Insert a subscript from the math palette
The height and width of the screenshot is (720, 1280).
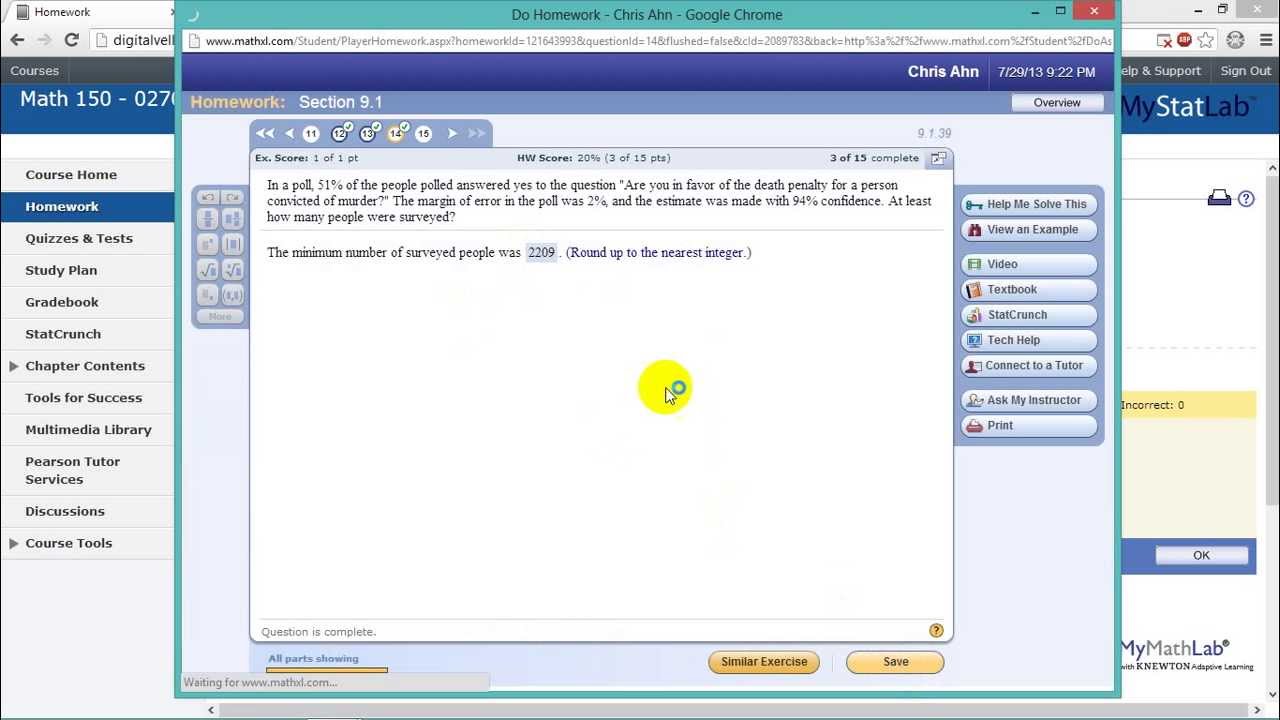pyautogui.click(x=208, y=294)
